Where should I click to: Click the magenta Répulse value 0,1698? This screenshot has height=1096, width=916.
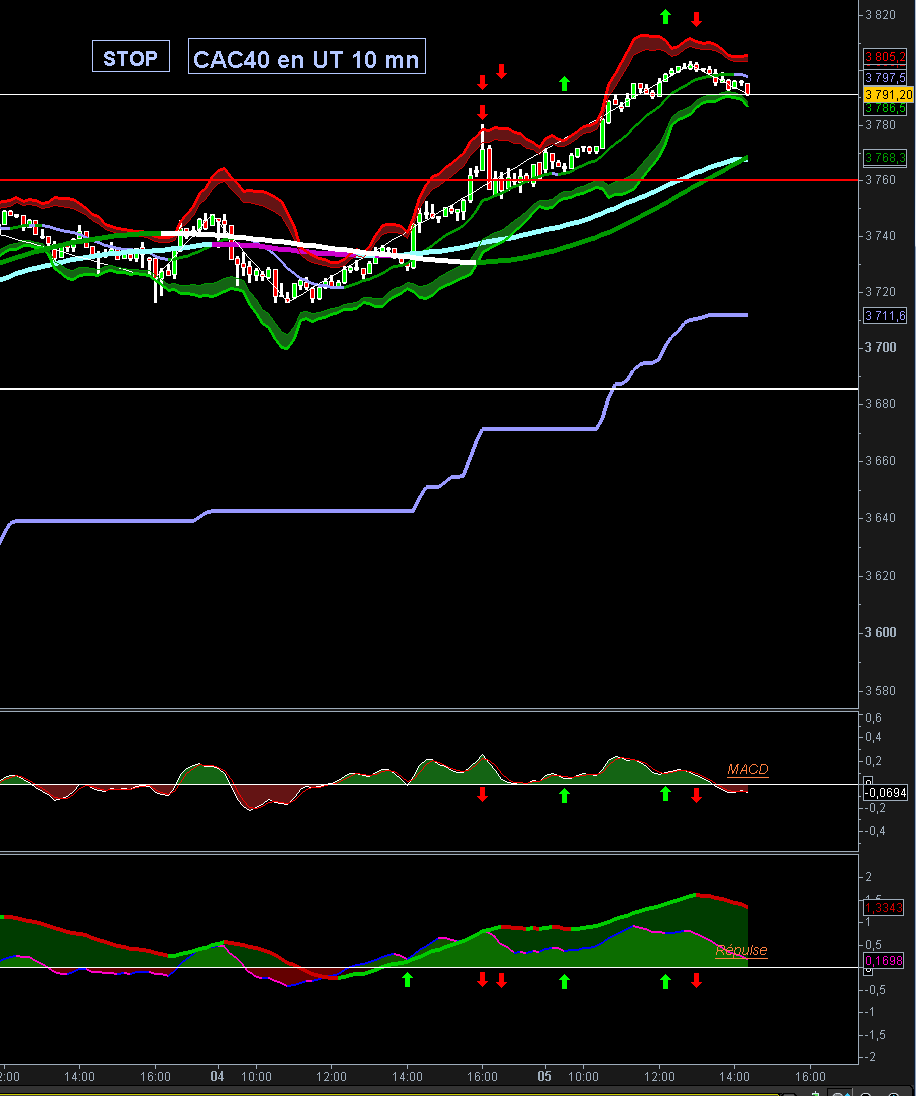pos(884,960)
